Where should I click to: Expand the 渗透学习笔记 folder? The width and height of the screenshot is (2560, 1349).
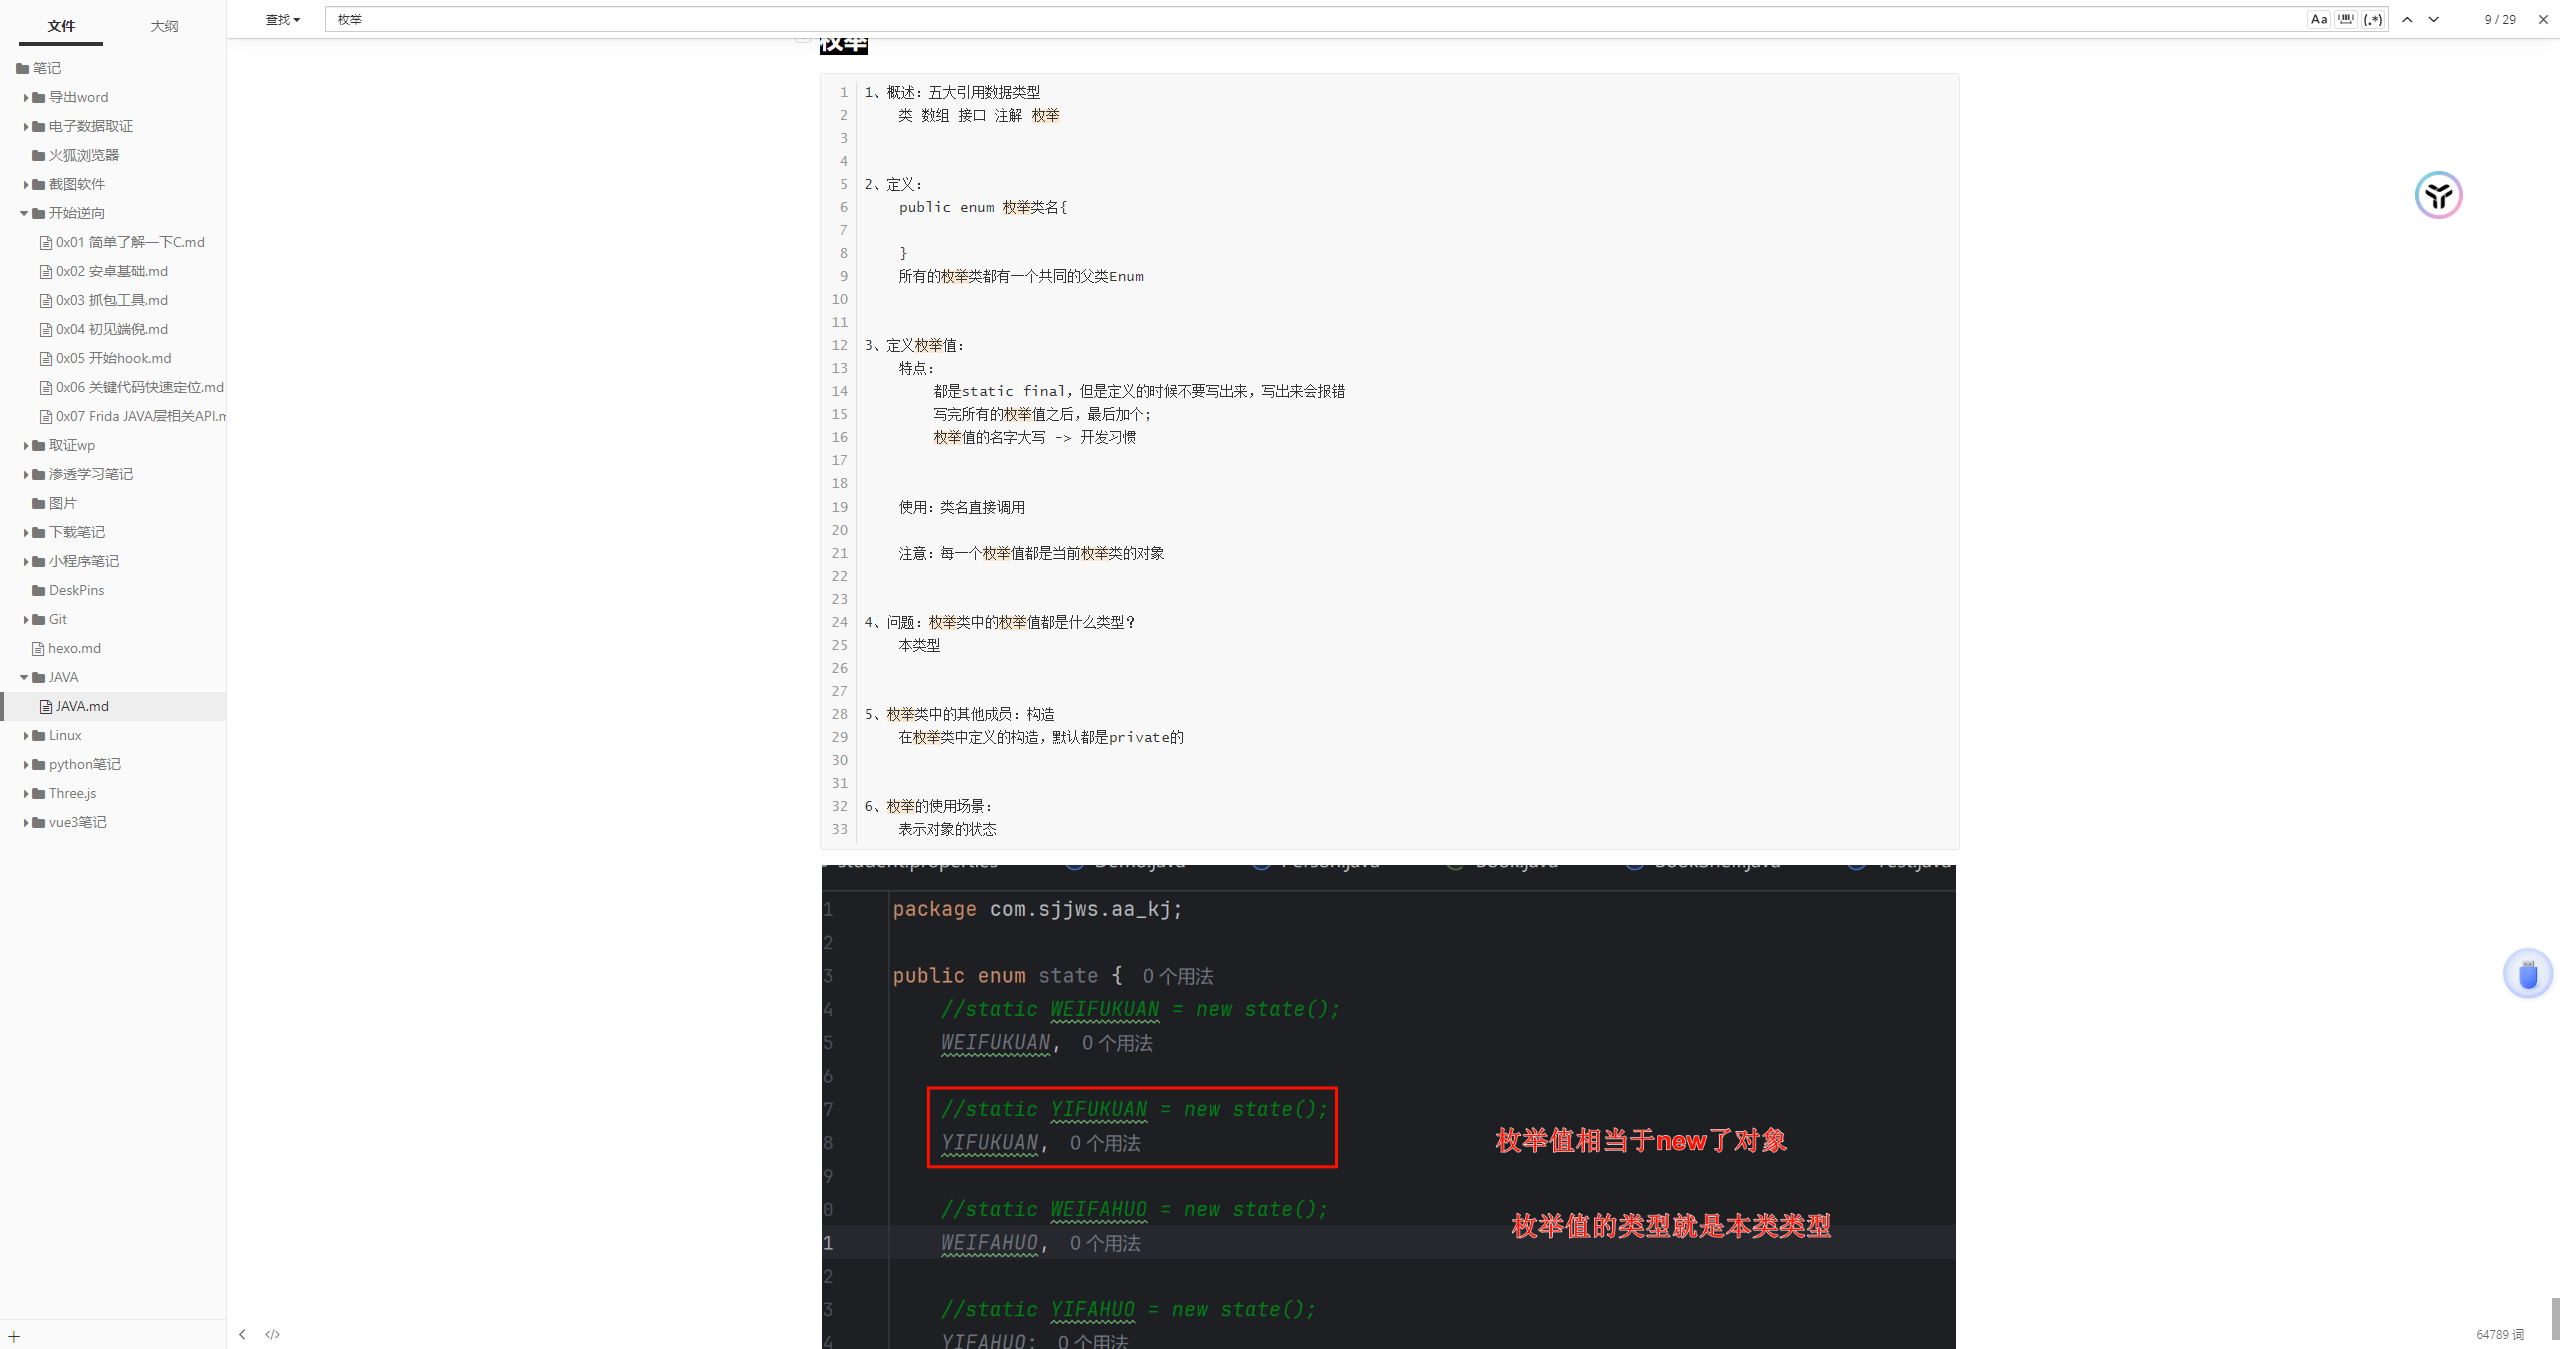(x=25, y=474)
